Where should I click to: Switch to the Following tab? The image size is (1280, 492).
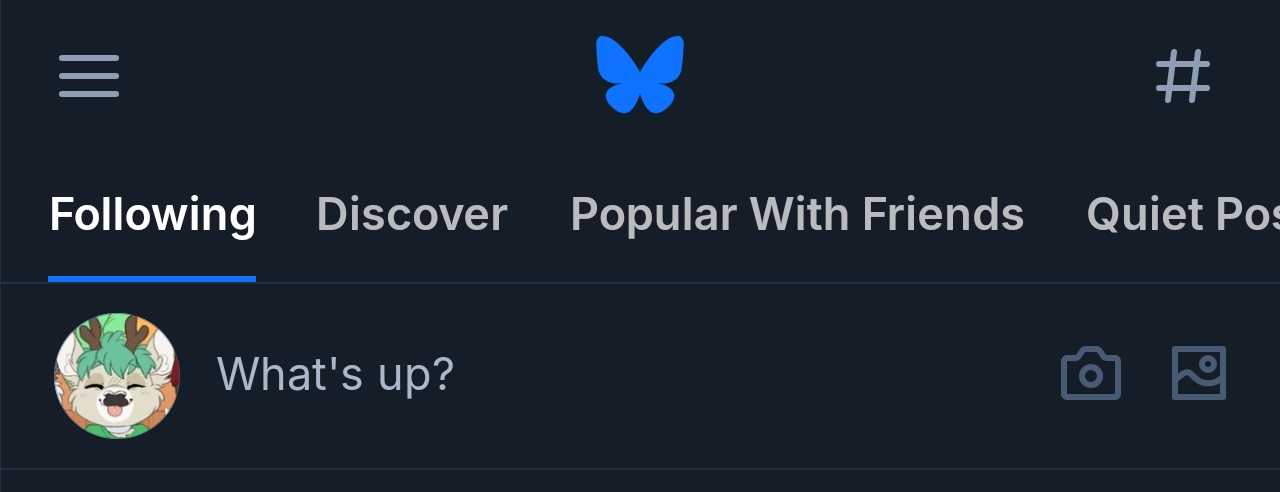pos(152,214)
